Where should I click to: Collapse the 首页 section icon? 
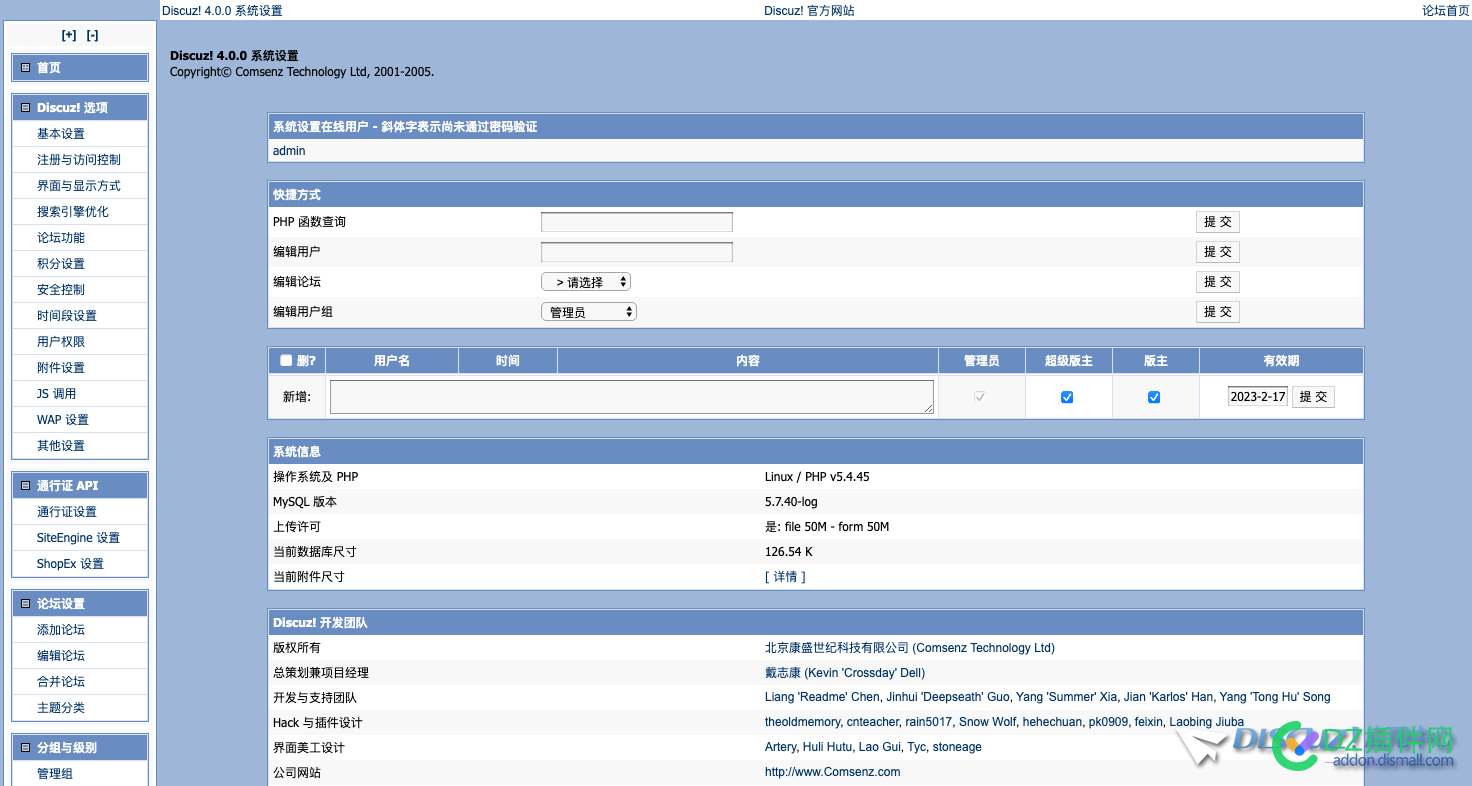coord(26,68)
